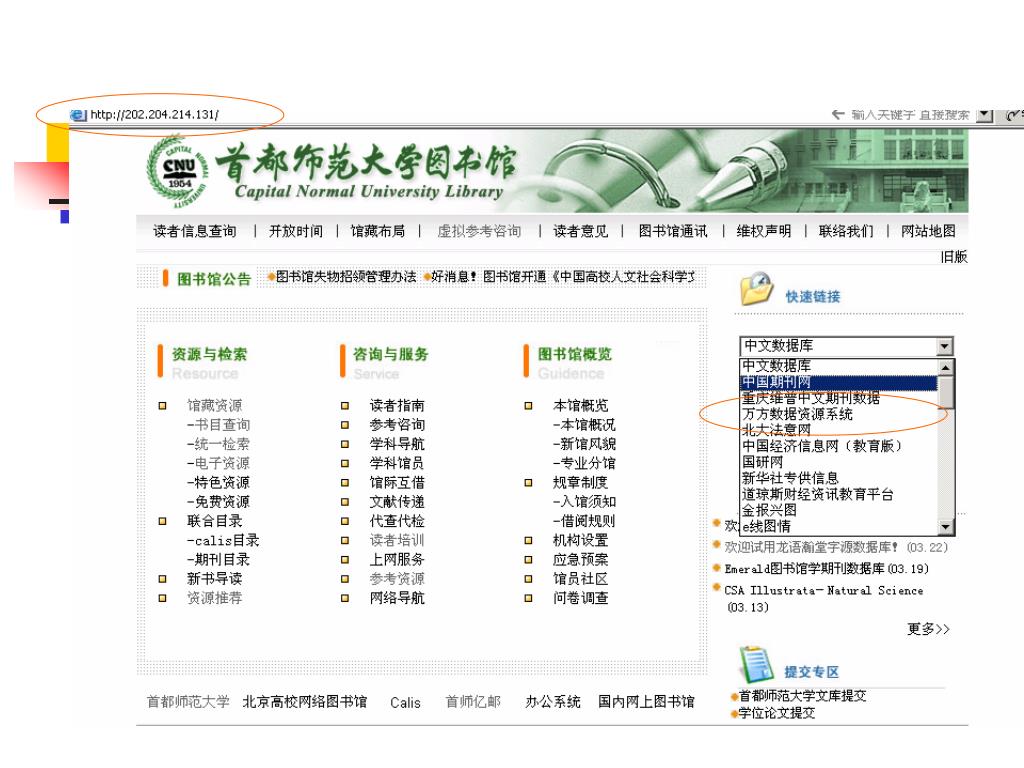Select 北大法意网 in the list
1024x768 pixels.
[x=776, y=430]
